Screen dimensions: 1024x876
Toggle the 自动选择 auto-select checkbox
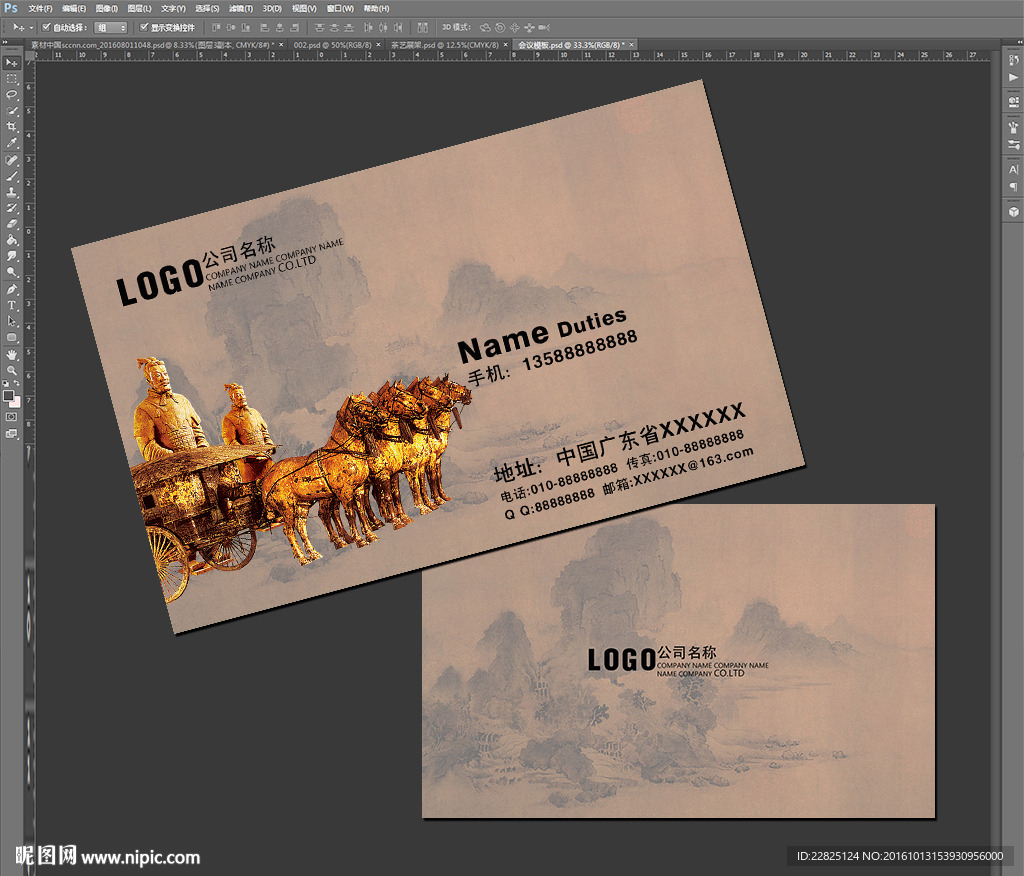tap(46, 27)
